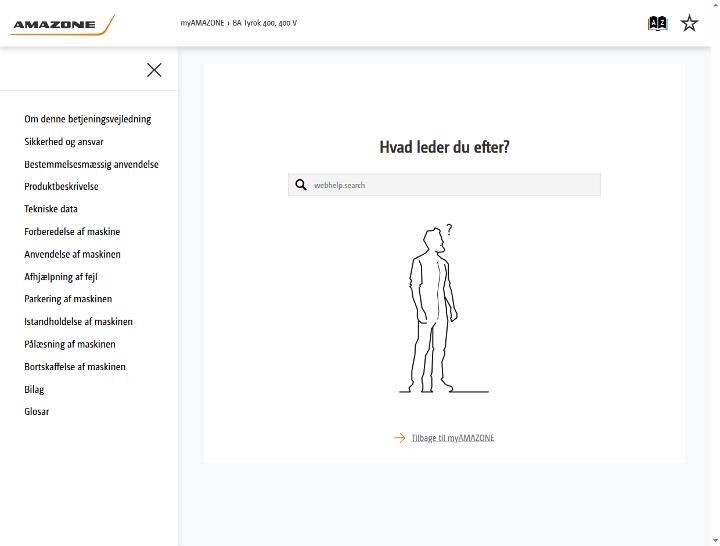Open Om denne betjeningsvejledning chapter

(x=88, y=119)
